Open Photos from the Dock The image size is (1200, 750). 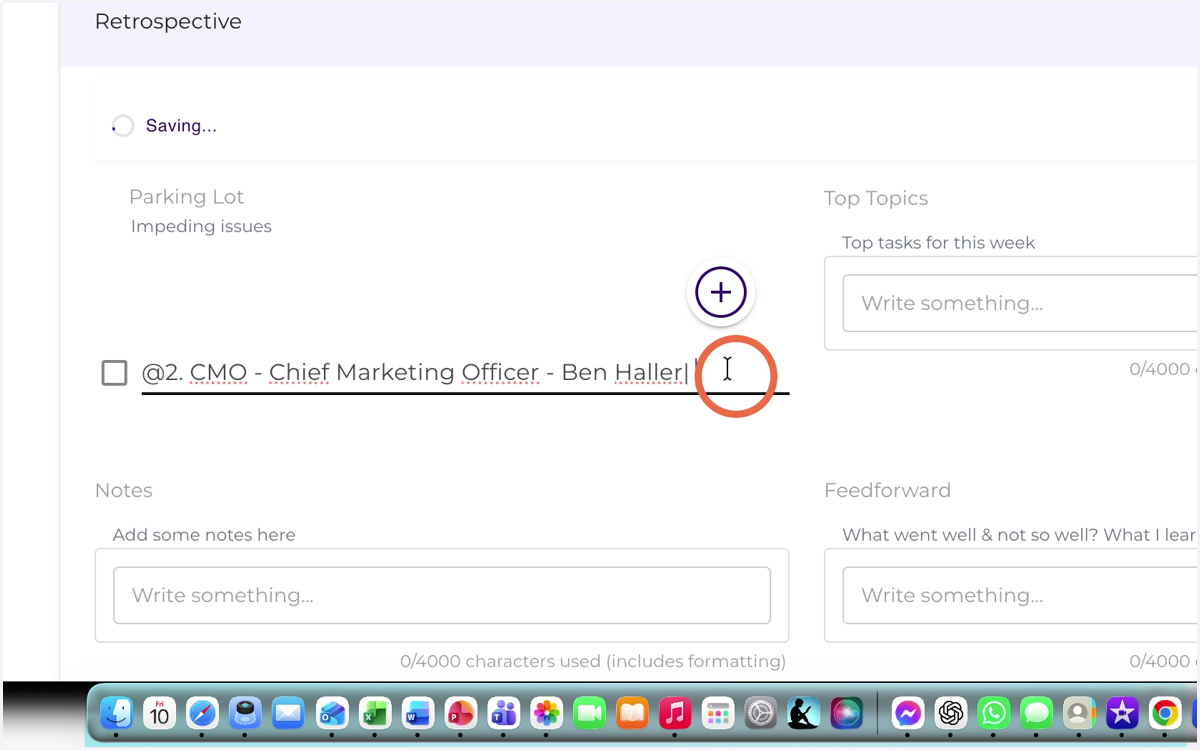pos(547,712)
